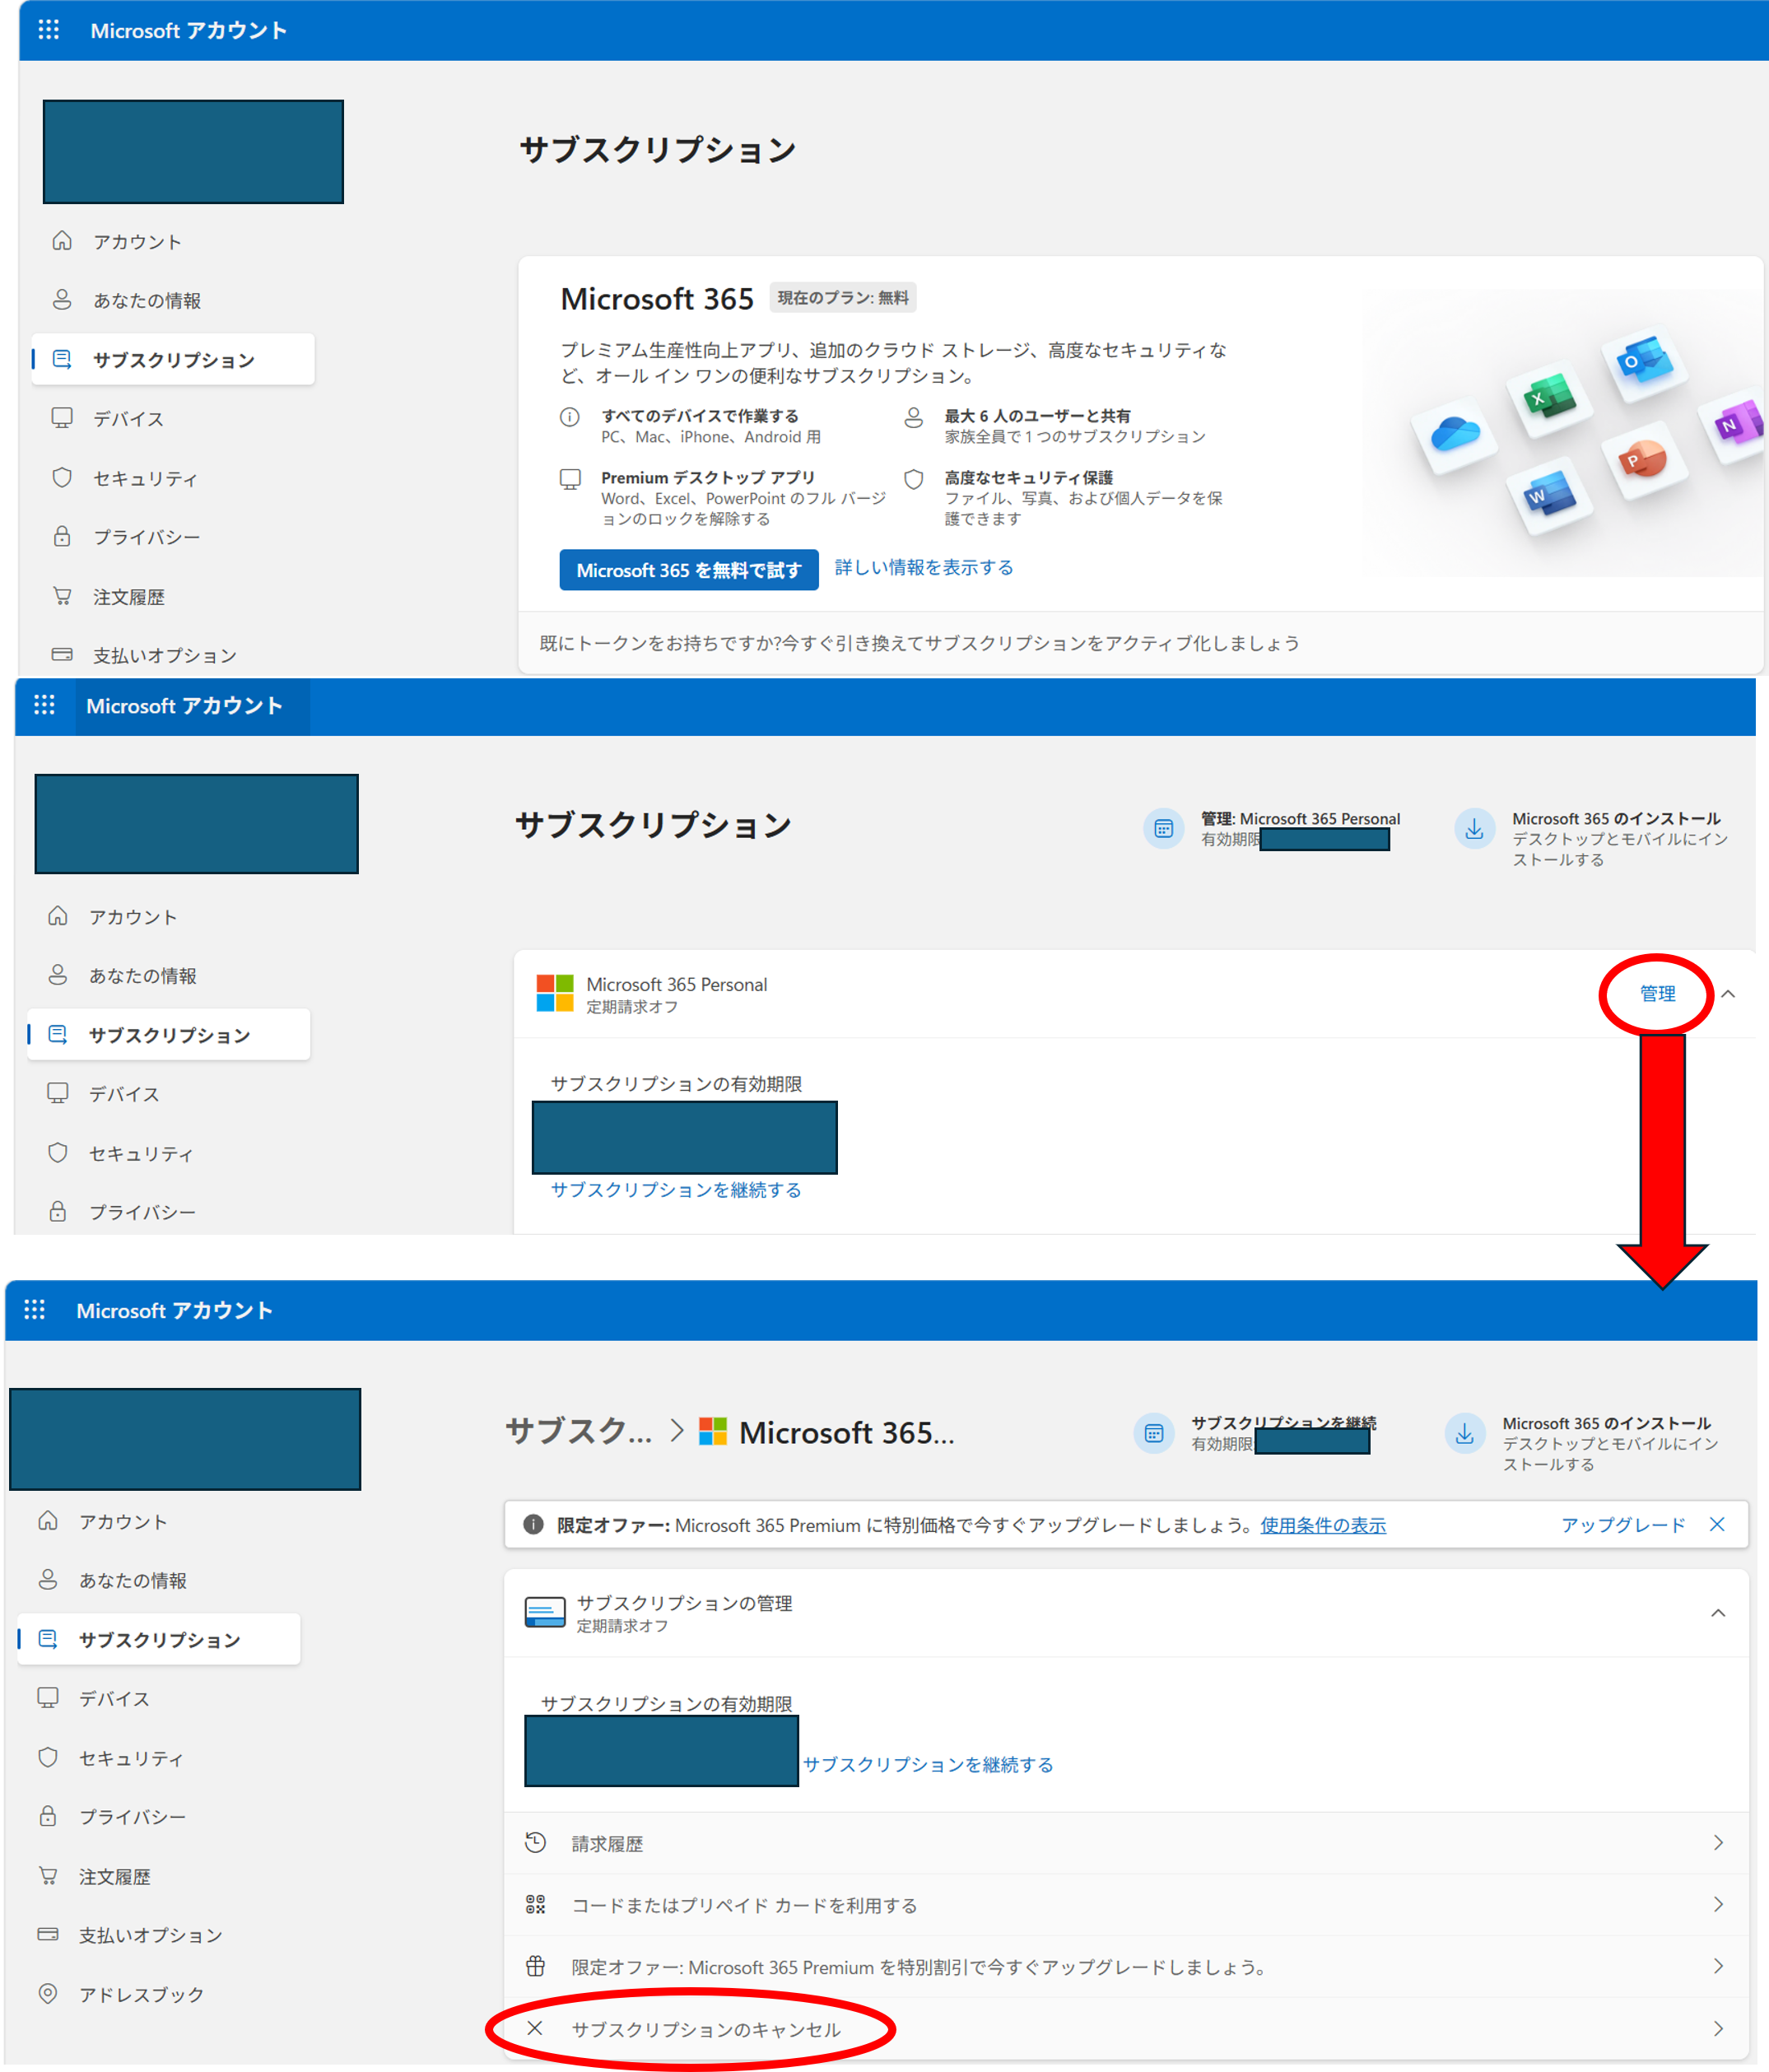Click the 管理: Microsoft 365 Personal calendar shortcut icon
The width and height of the screenshot is (1769, 2072).
pyautogui.click(x=1163, y=829)
